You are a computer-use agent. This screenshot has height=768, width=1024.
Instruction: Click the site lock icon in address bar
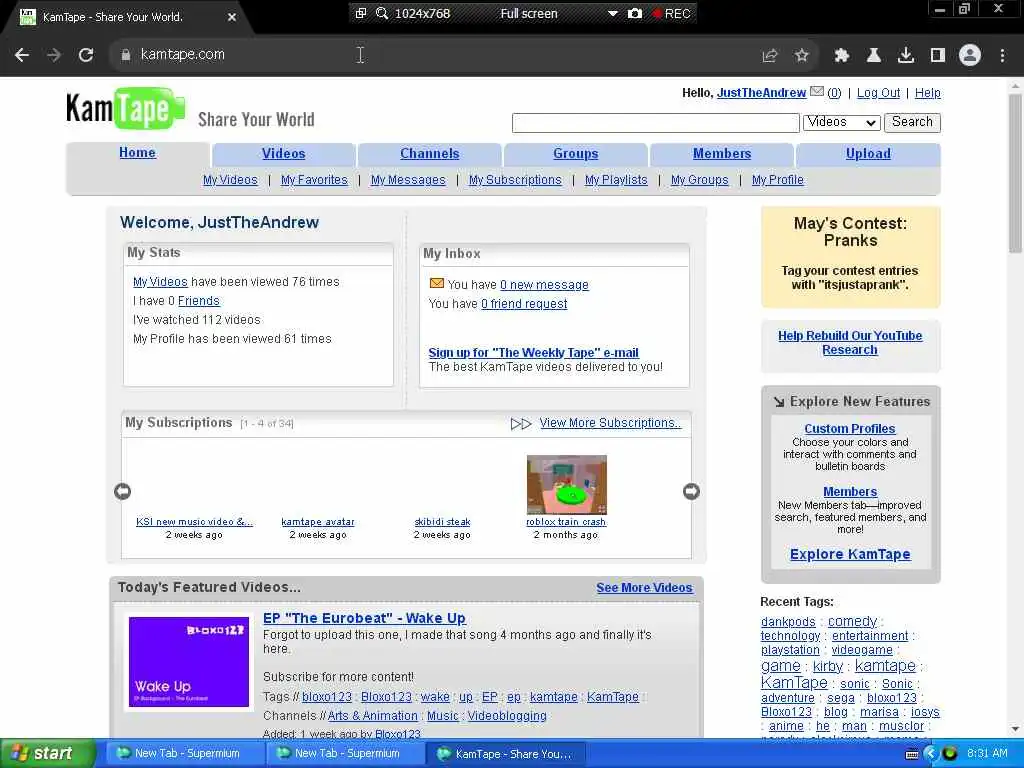coord(125,55)
